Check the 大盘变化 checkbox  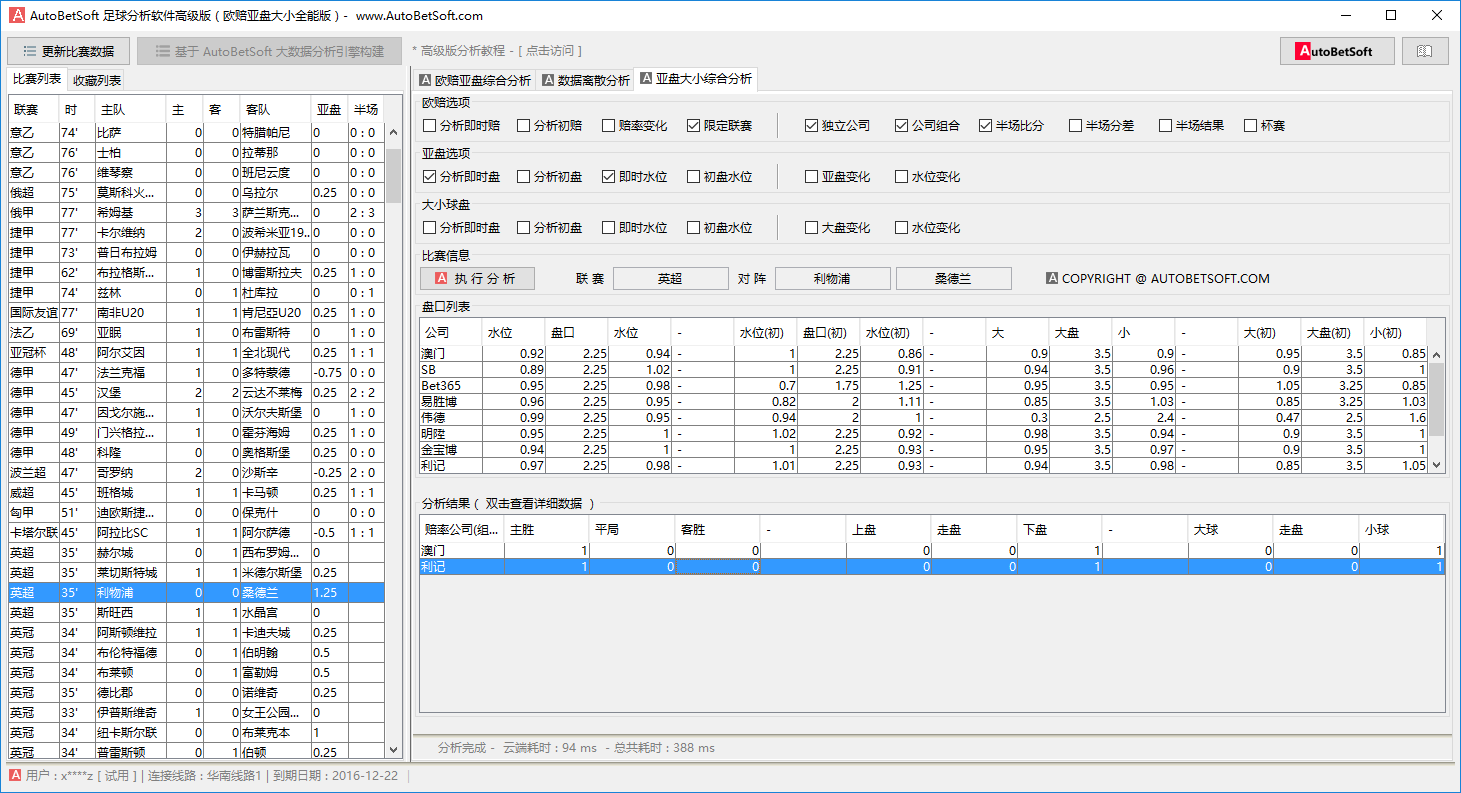click(x=838, y=228)
